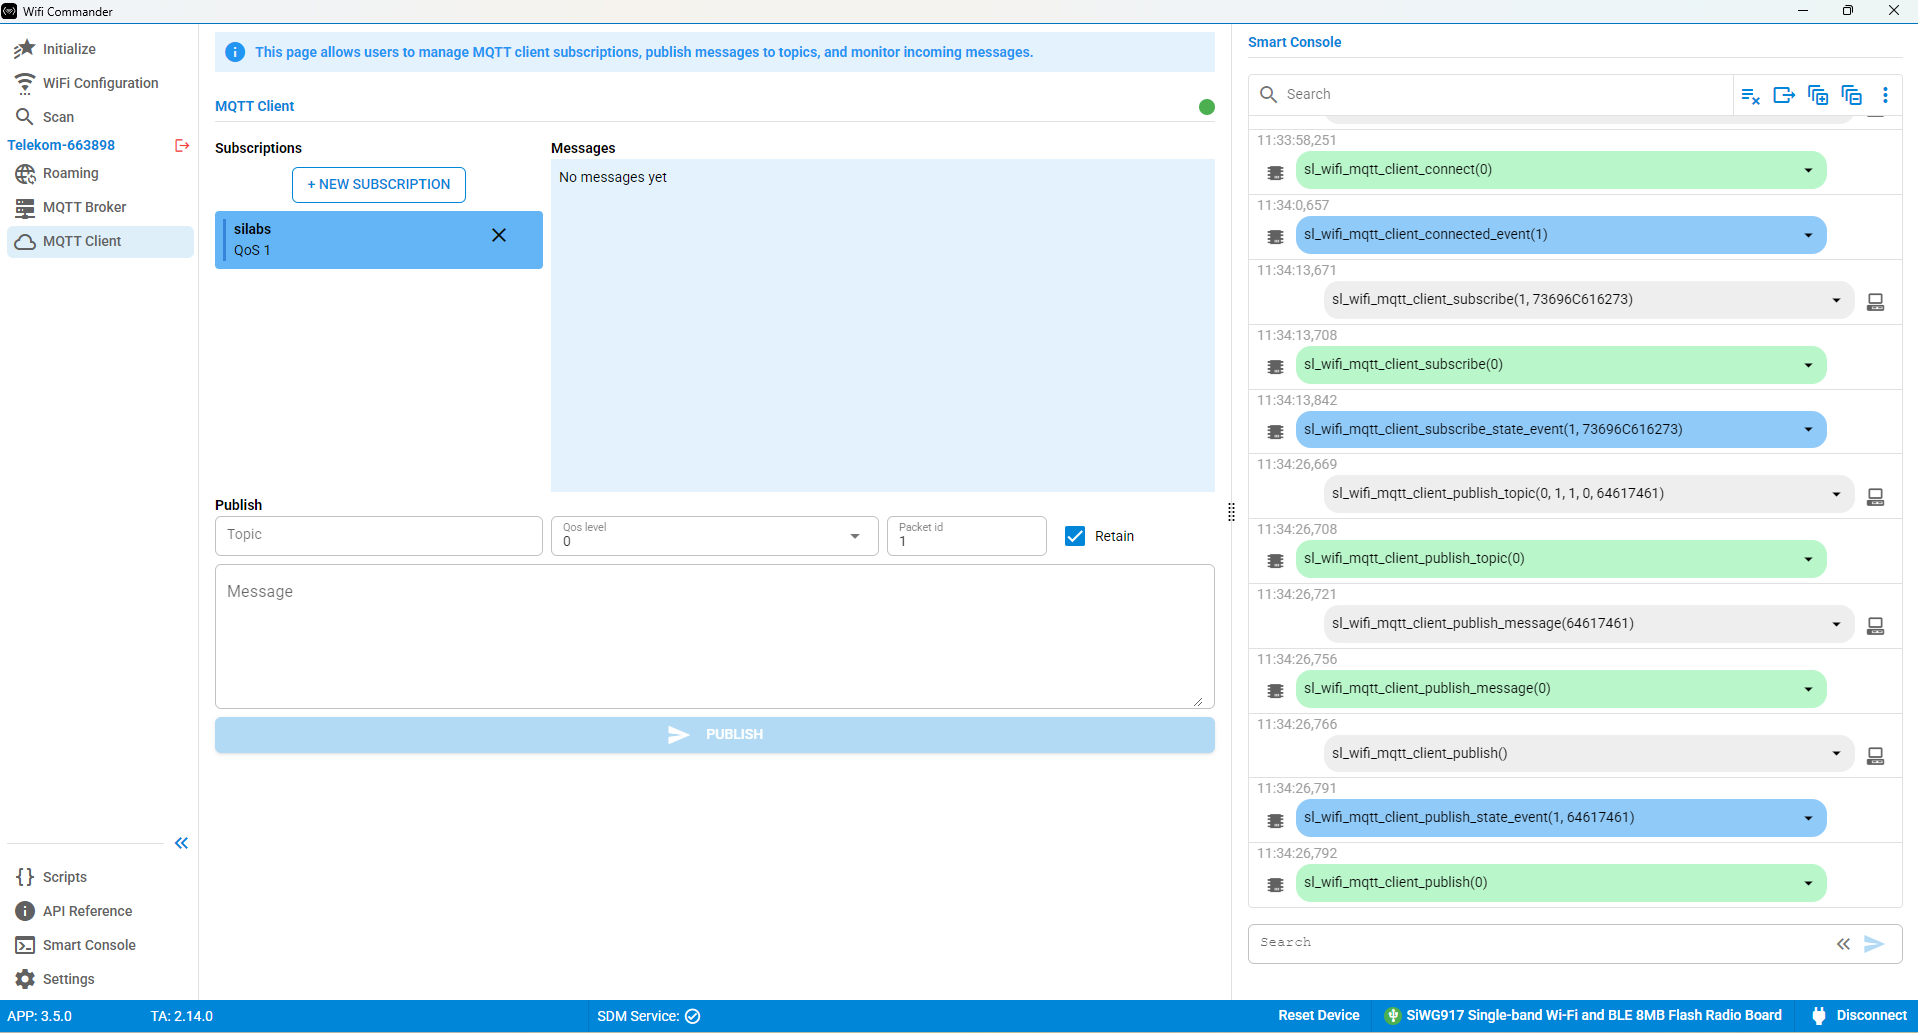Open Scripts section
This screenshot has height=1033, width=1918.
[100, 877]
